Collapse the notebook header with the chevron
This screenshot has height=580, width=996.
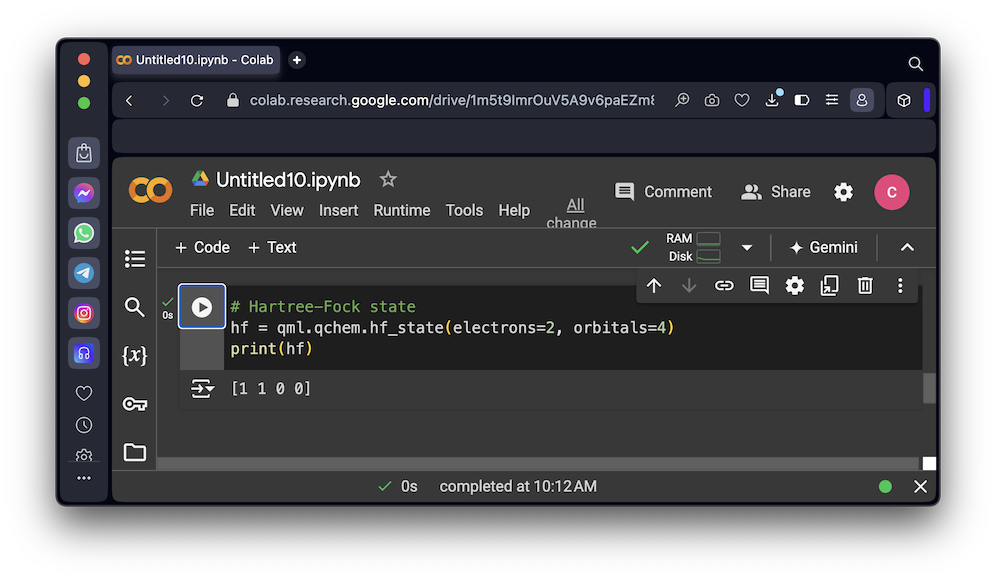pos(907,248)
